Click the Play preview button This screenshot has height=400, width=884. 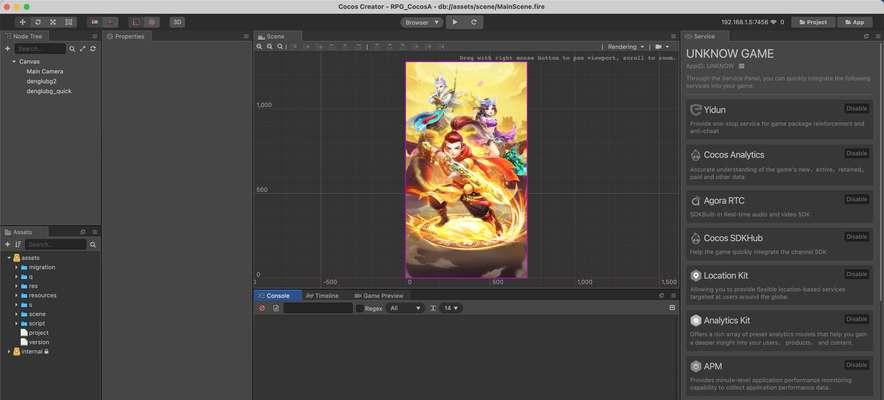tap(455, 23)
